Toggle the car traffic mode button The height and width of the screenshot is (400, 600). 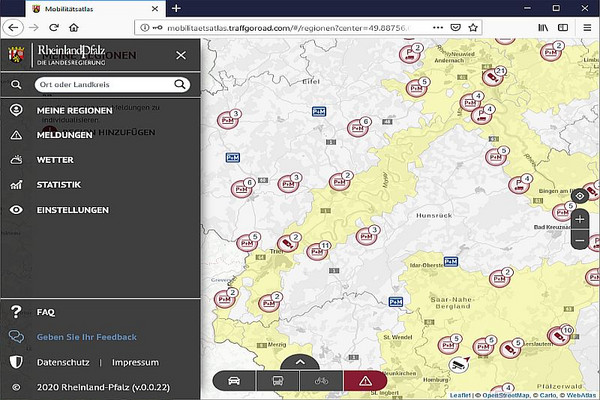pyautogui.click(x=235, y=381)
